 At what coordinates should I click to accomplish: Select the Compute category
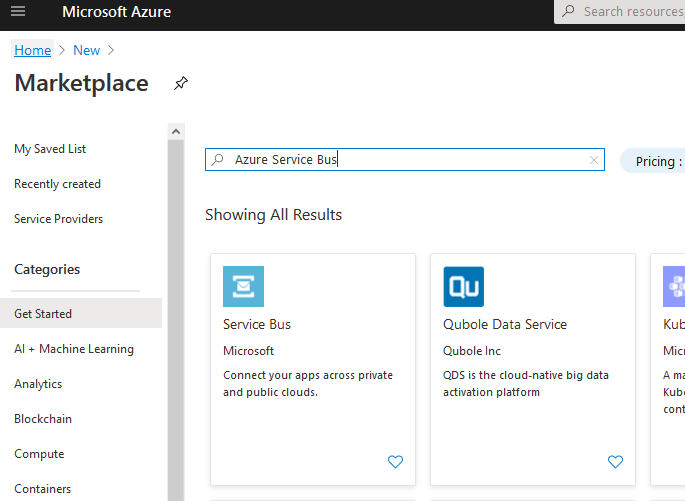click(x=39, y=454)
